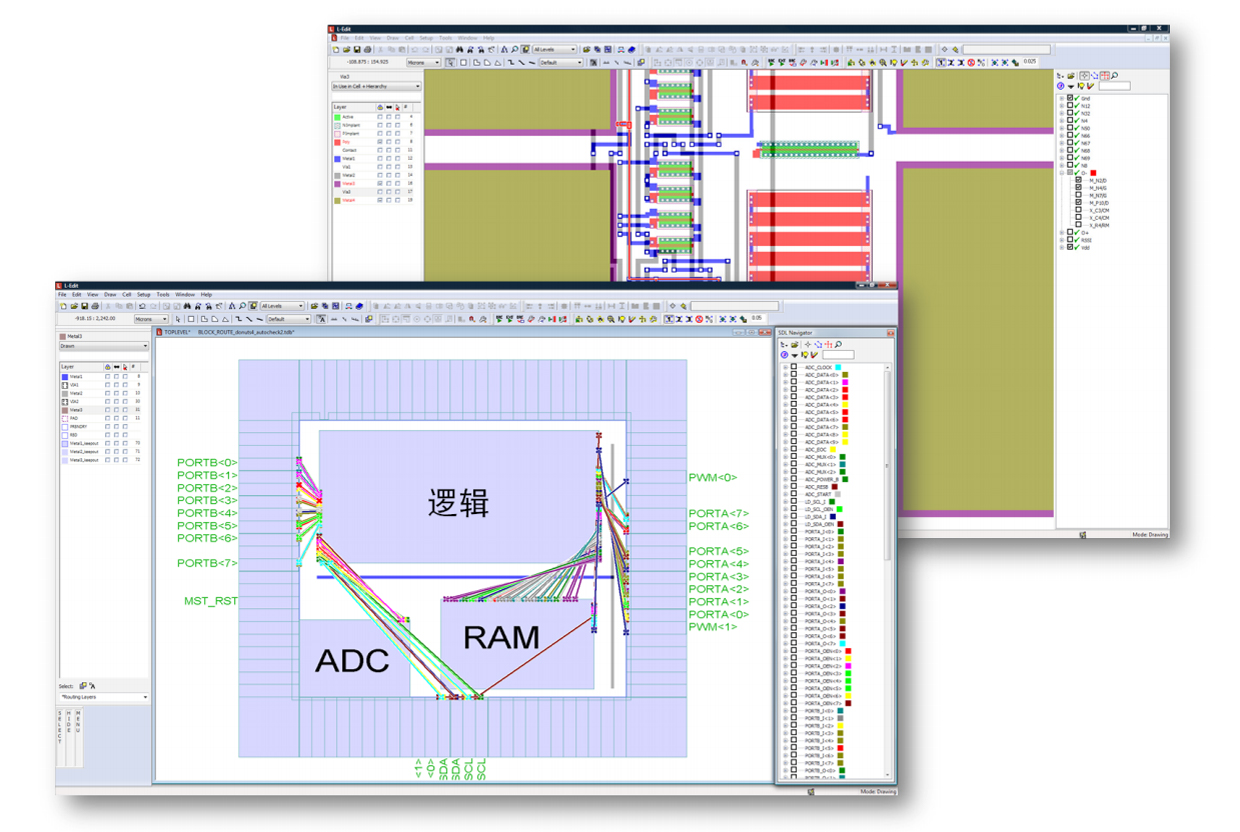Click the Metal1 blue color swatch
1240x832 pixels.
pos(65,377)
